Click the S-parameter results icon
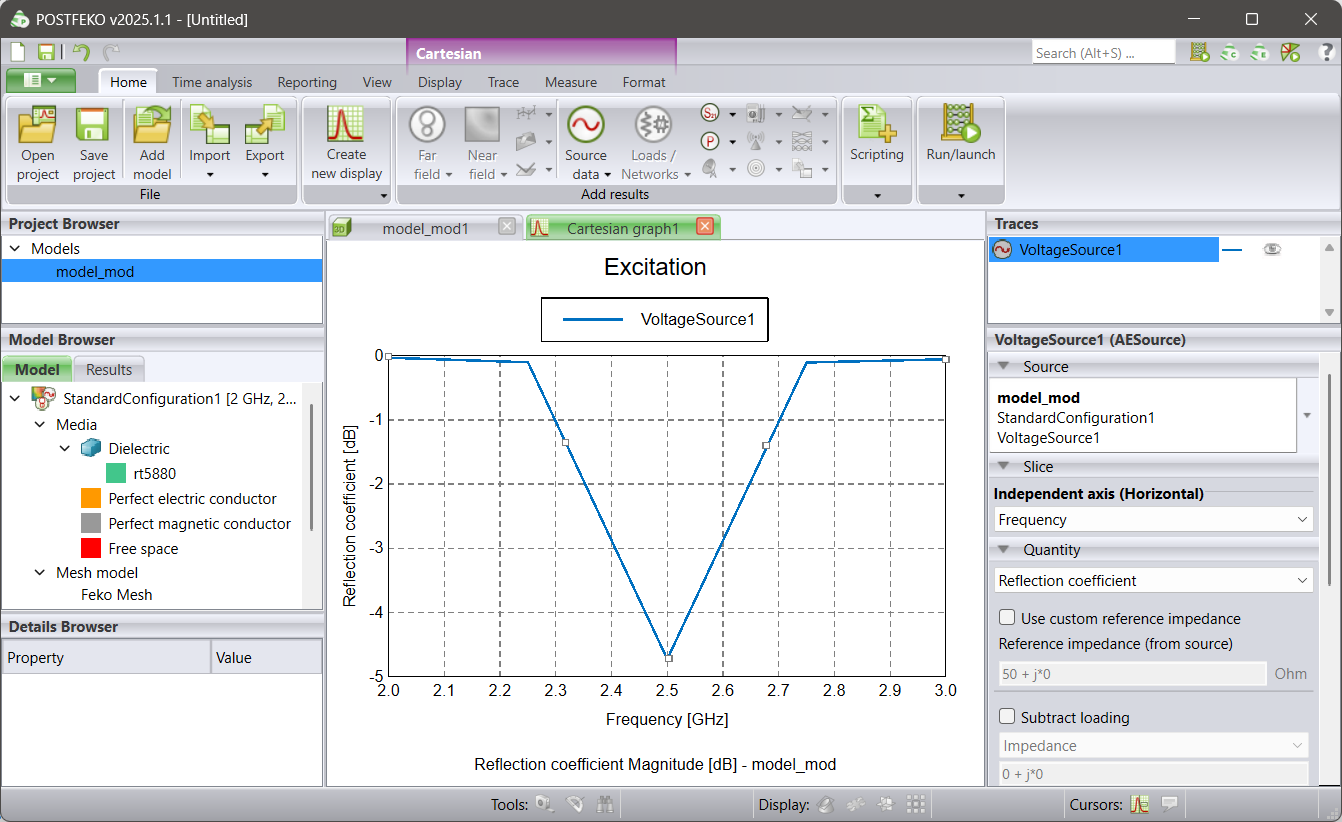 click(710, 113)
